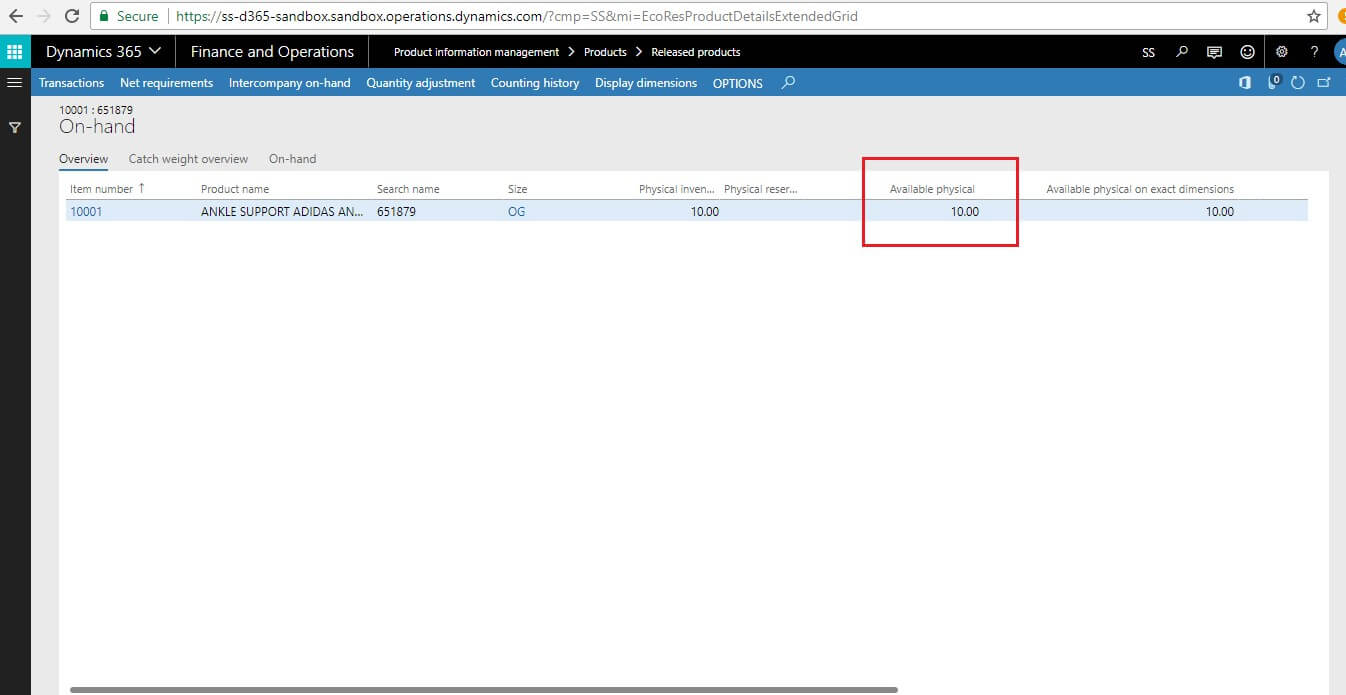Expand the hamburger navigation pane
Image resolution: width=1346 pixels, height=695 pixels.
tap(15, 83)
